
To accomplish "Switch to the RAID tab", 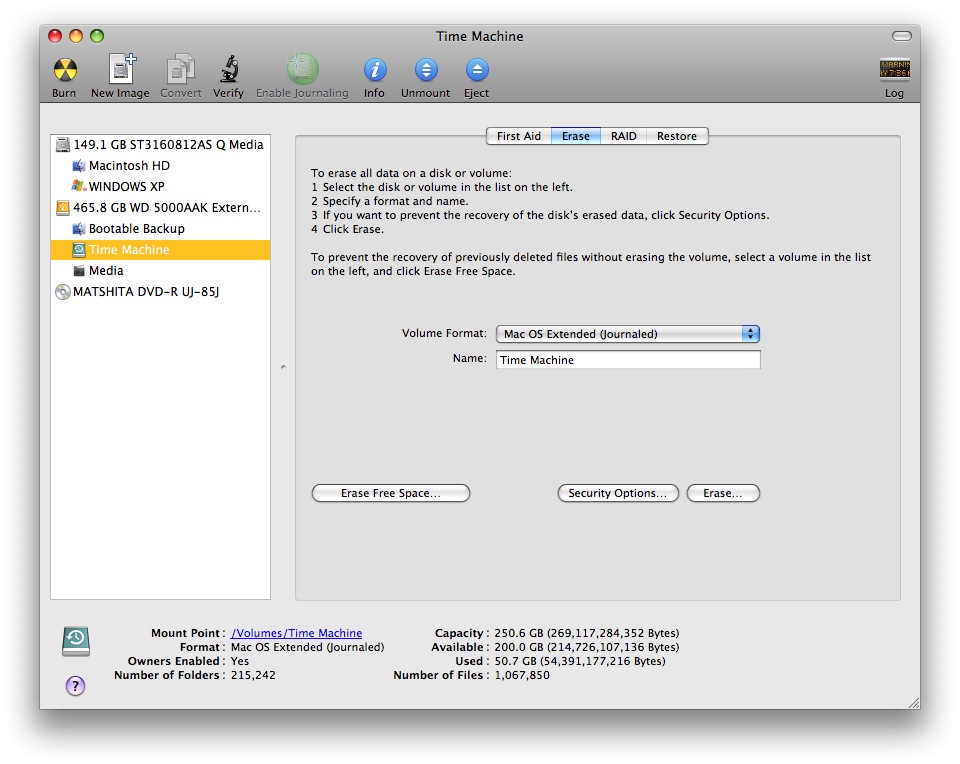I will [x=623, y=136].
